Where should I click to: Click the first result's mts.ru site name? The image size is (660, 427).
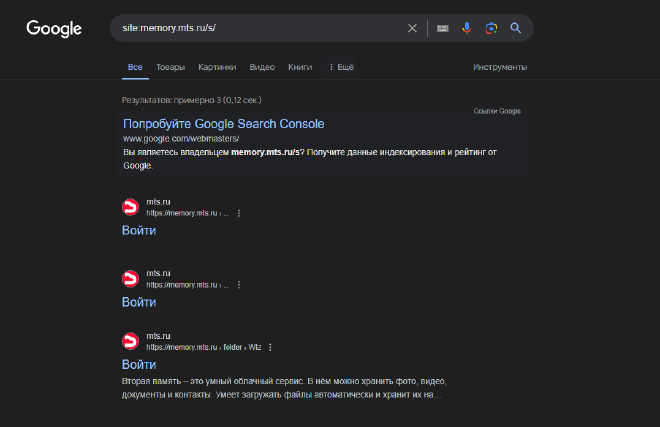[158, 202]
